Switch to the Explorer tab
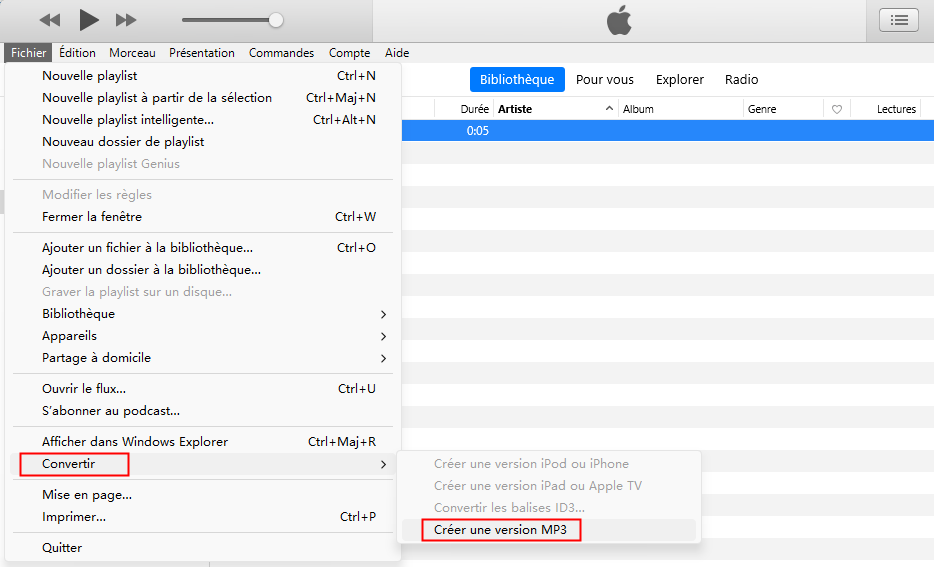 tap(680, 79)
